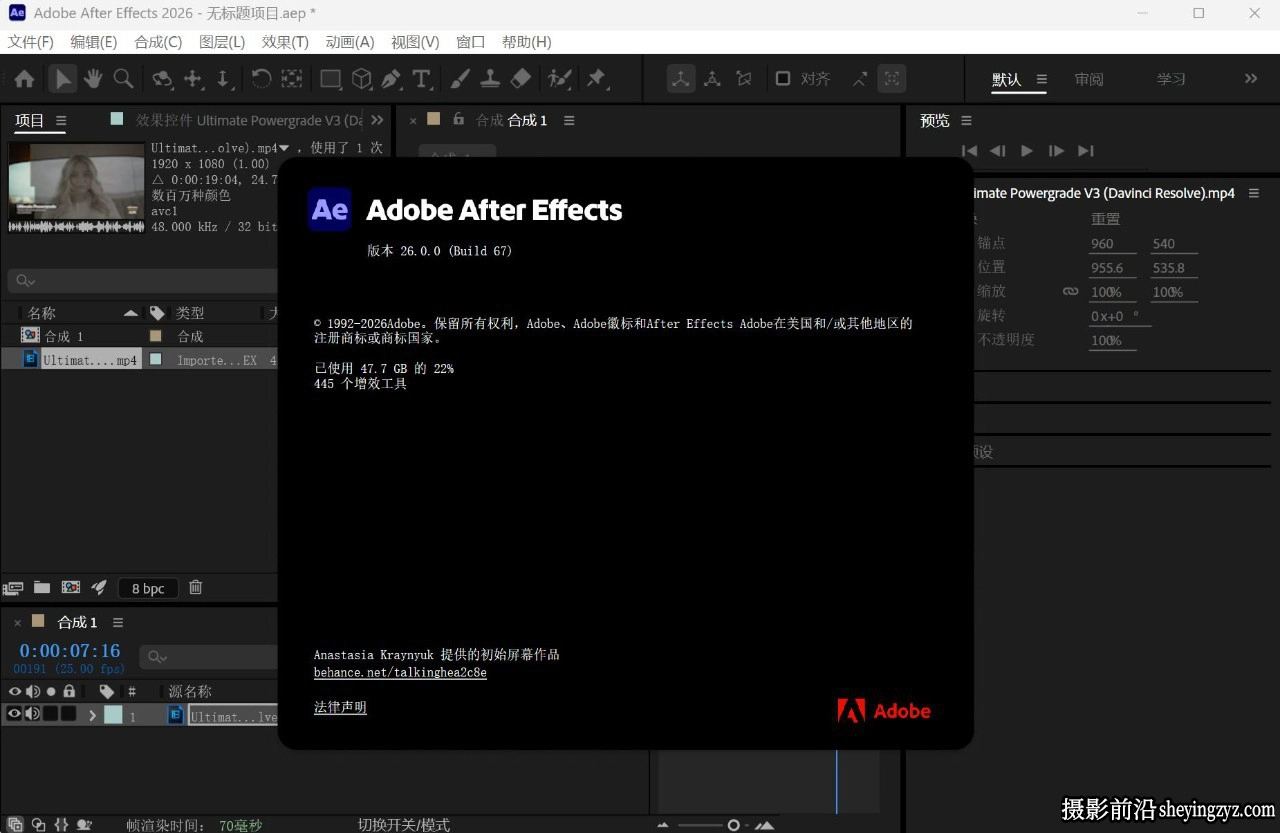Click the timeline zoom slider handle
The height and width of the screenshot is (833, 1280).
point(733,825)
